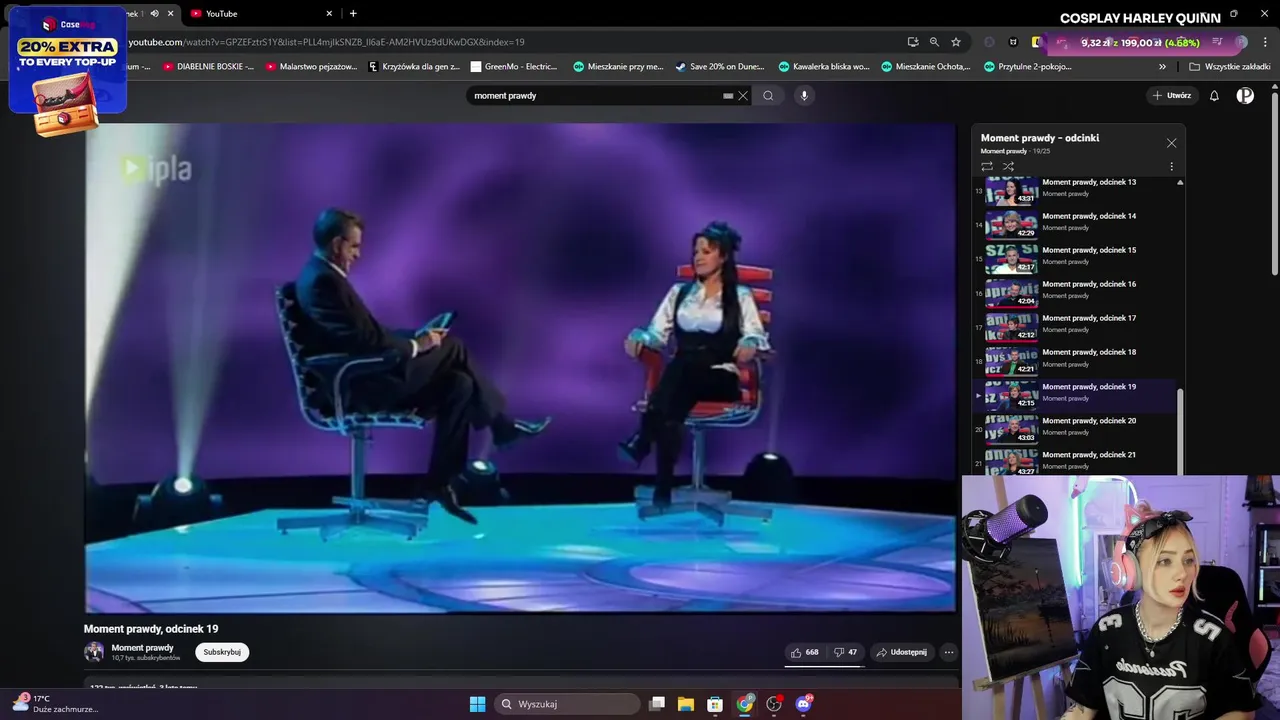This screenshot has height=720, width=1280.
Task: Click the install app icon in address bar
Action: point(913,42)
